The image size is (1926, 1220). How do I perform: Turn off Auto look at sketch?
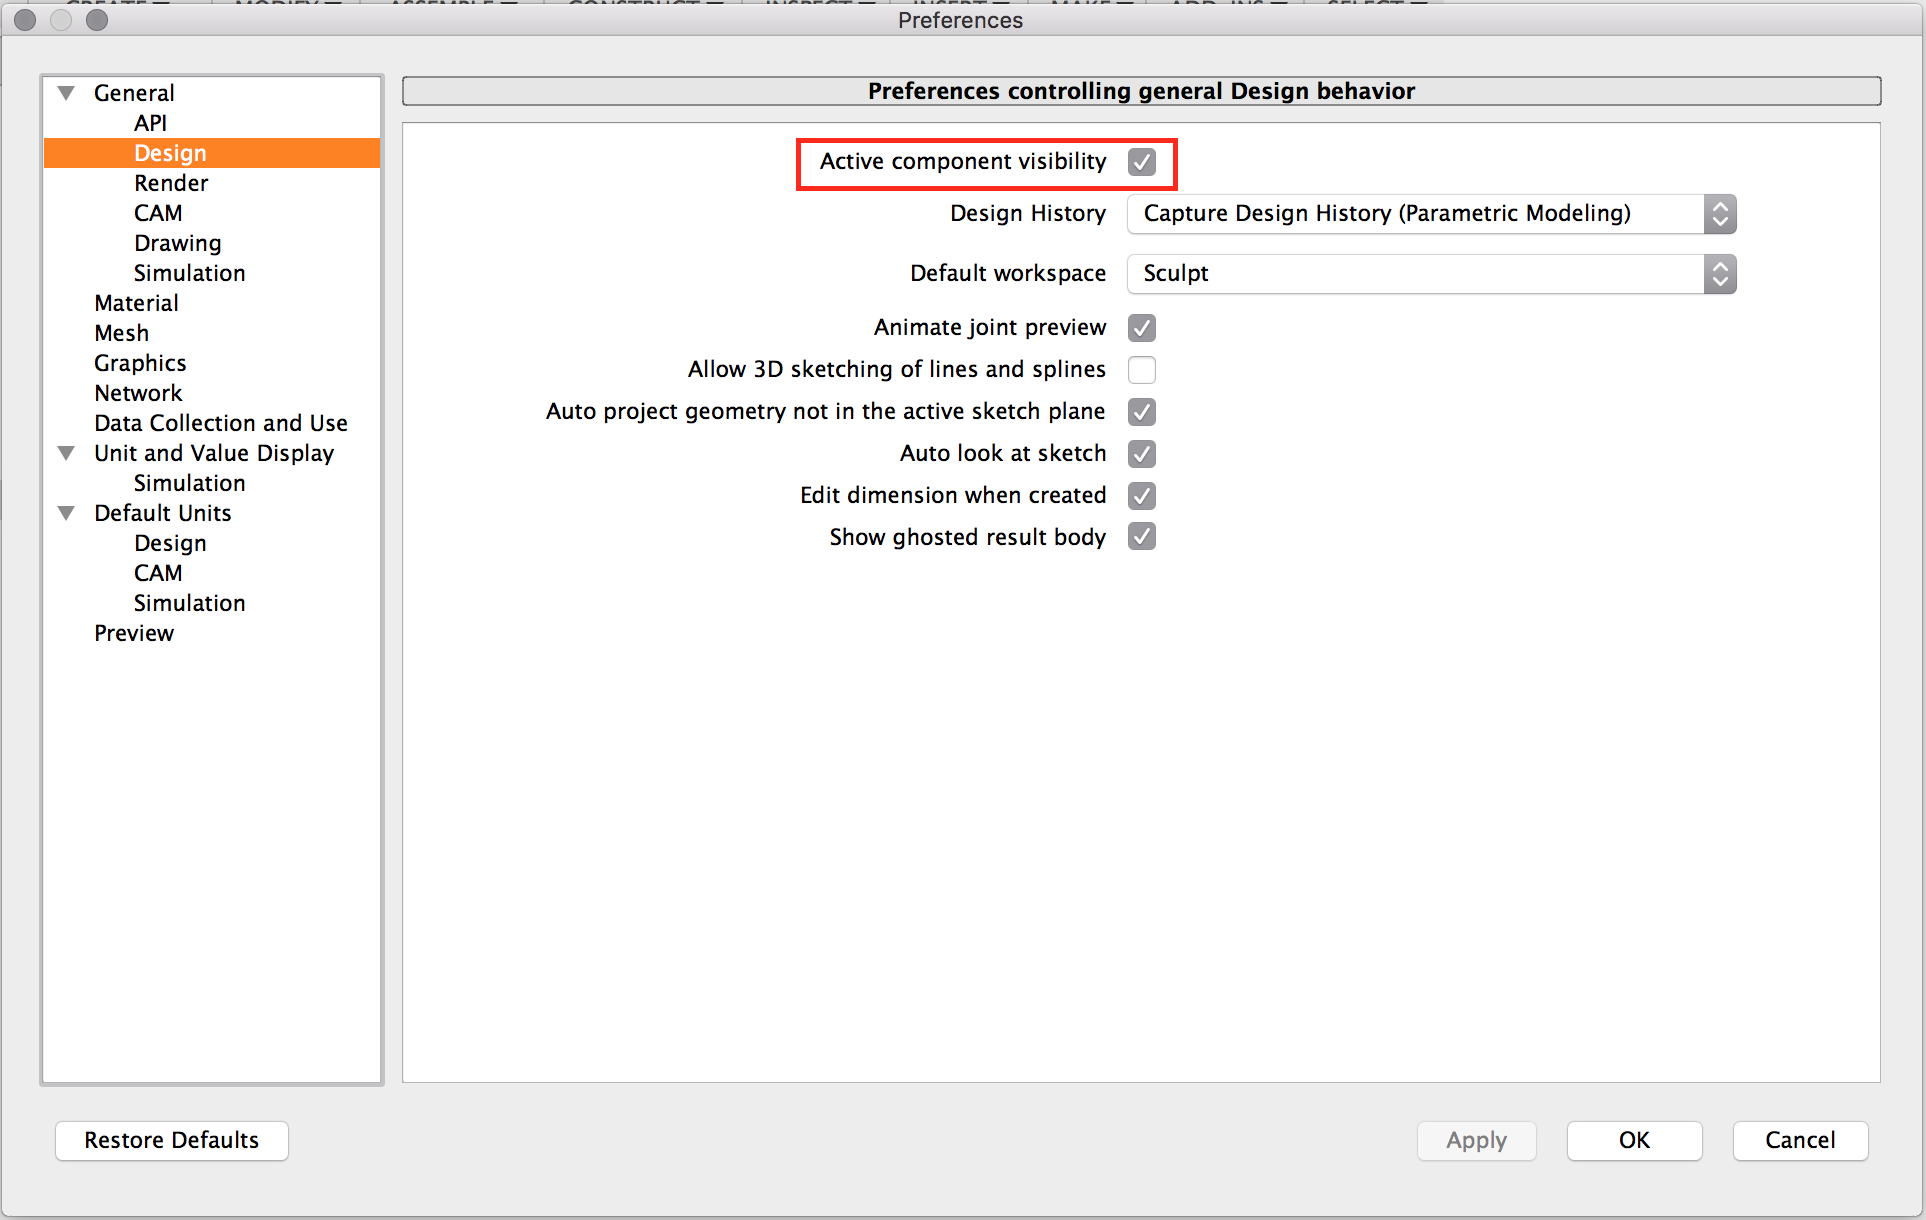pyautogui.click(x=1141, y=453)
